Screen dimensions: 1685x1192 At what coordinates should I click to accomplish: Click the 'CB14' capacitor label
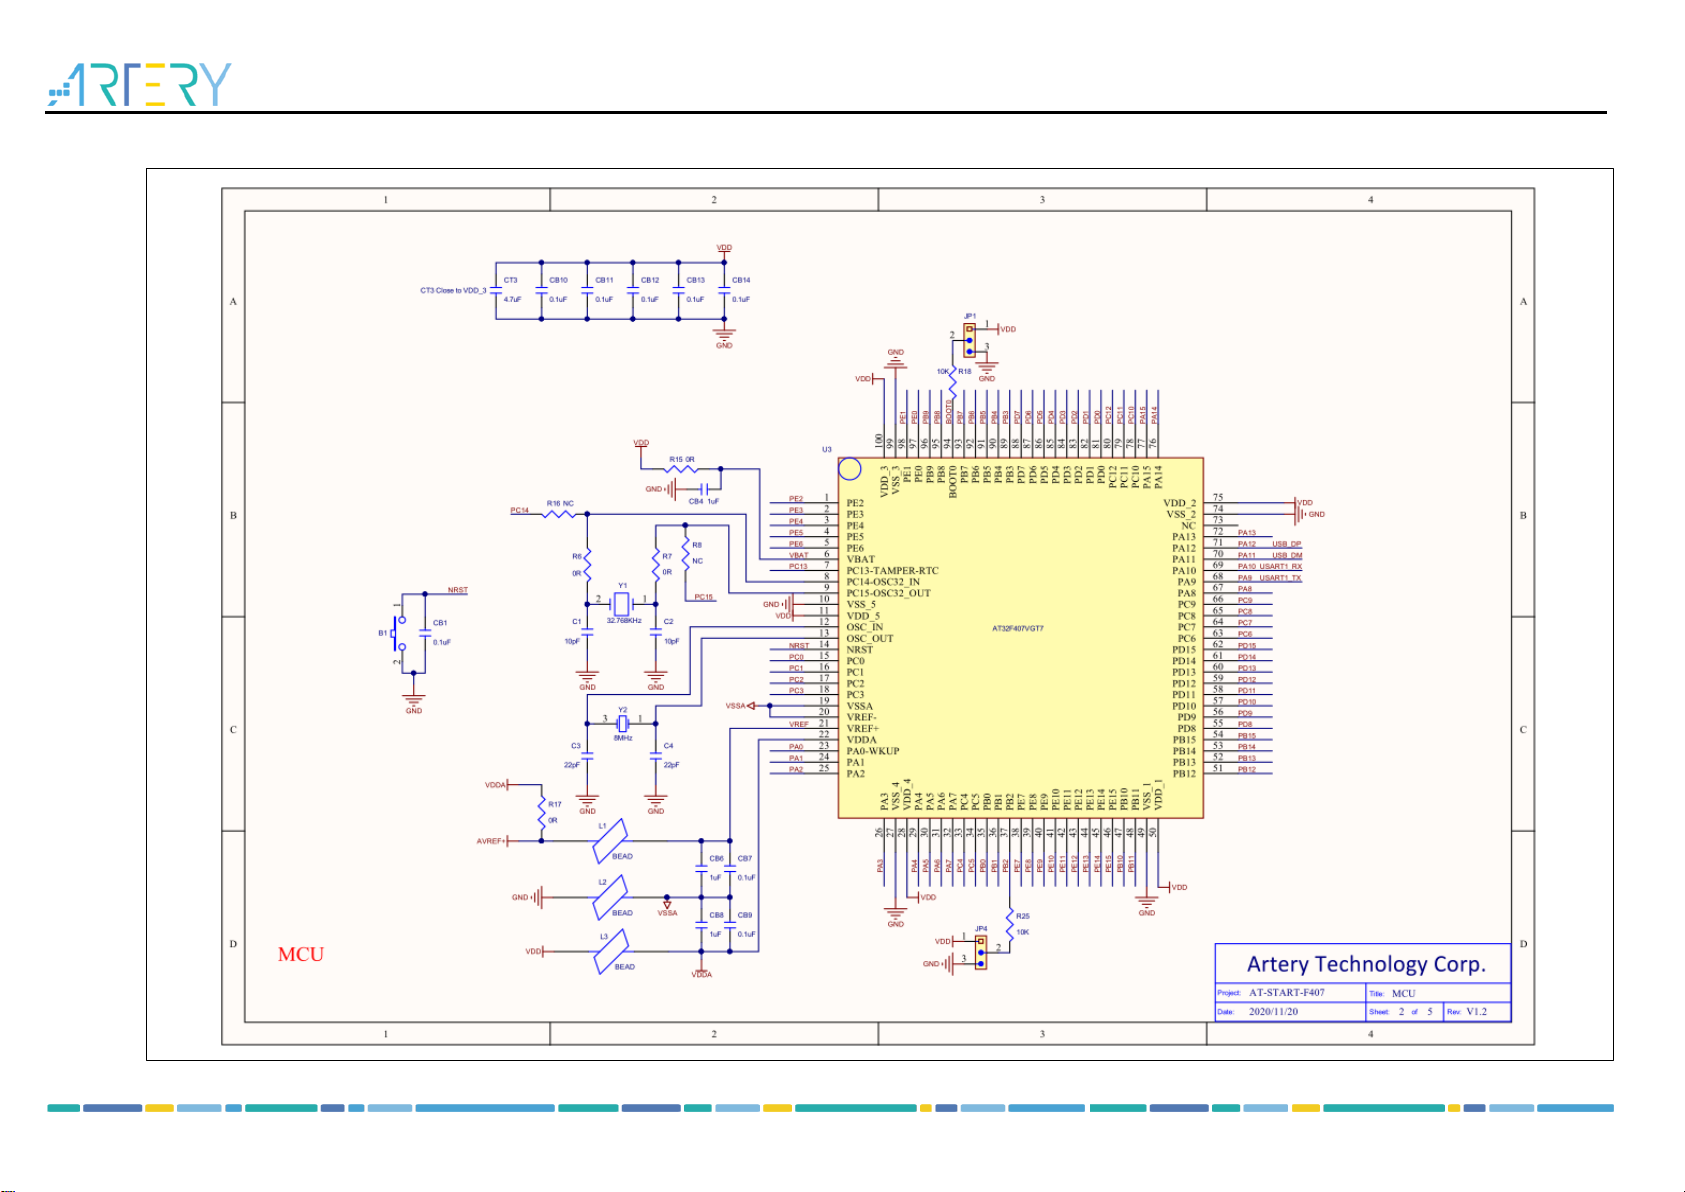pyautogui.click(x=741, y=280)
